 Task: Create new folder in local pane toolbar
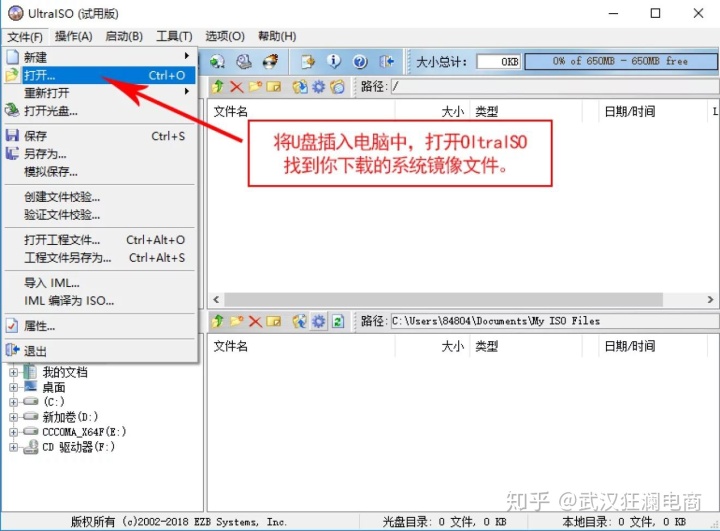point(236,321)
